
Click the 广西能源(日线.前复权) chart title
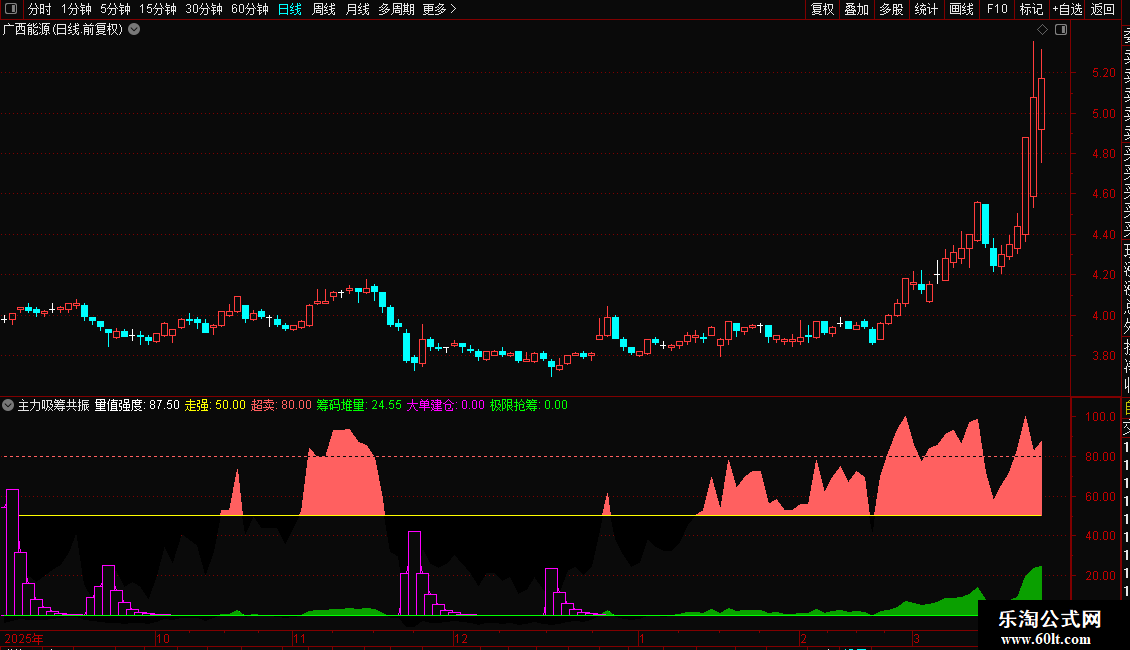coord(63,30)
